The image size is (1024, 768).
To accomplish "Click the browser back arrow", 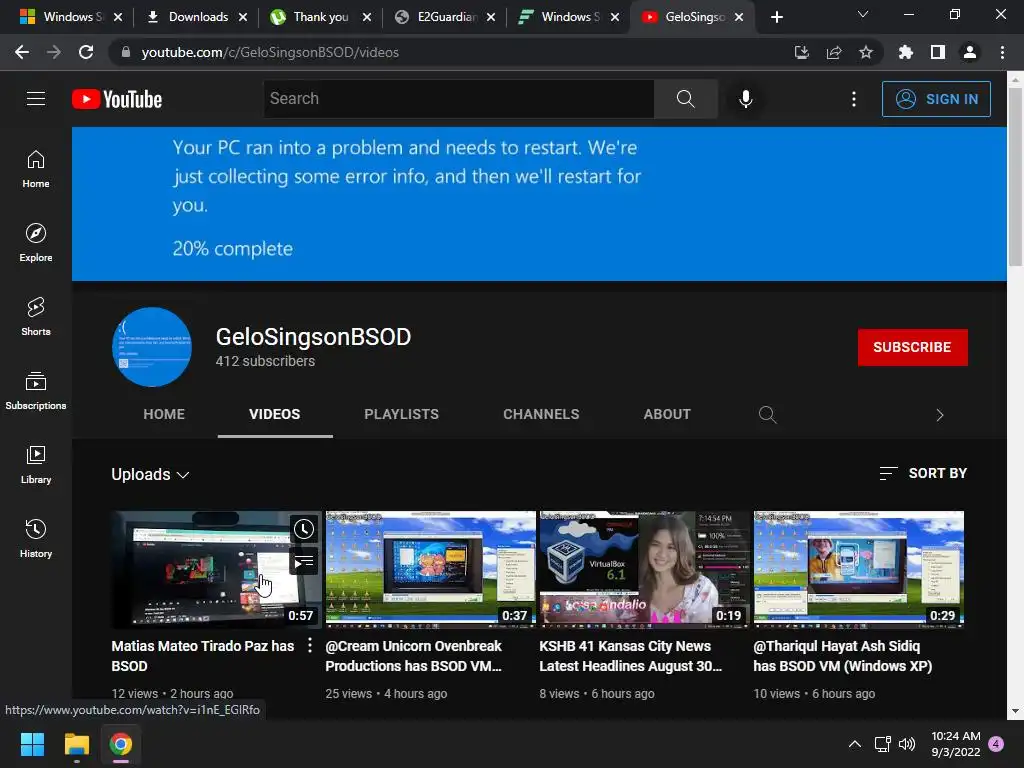I will [x=22, y=52].
